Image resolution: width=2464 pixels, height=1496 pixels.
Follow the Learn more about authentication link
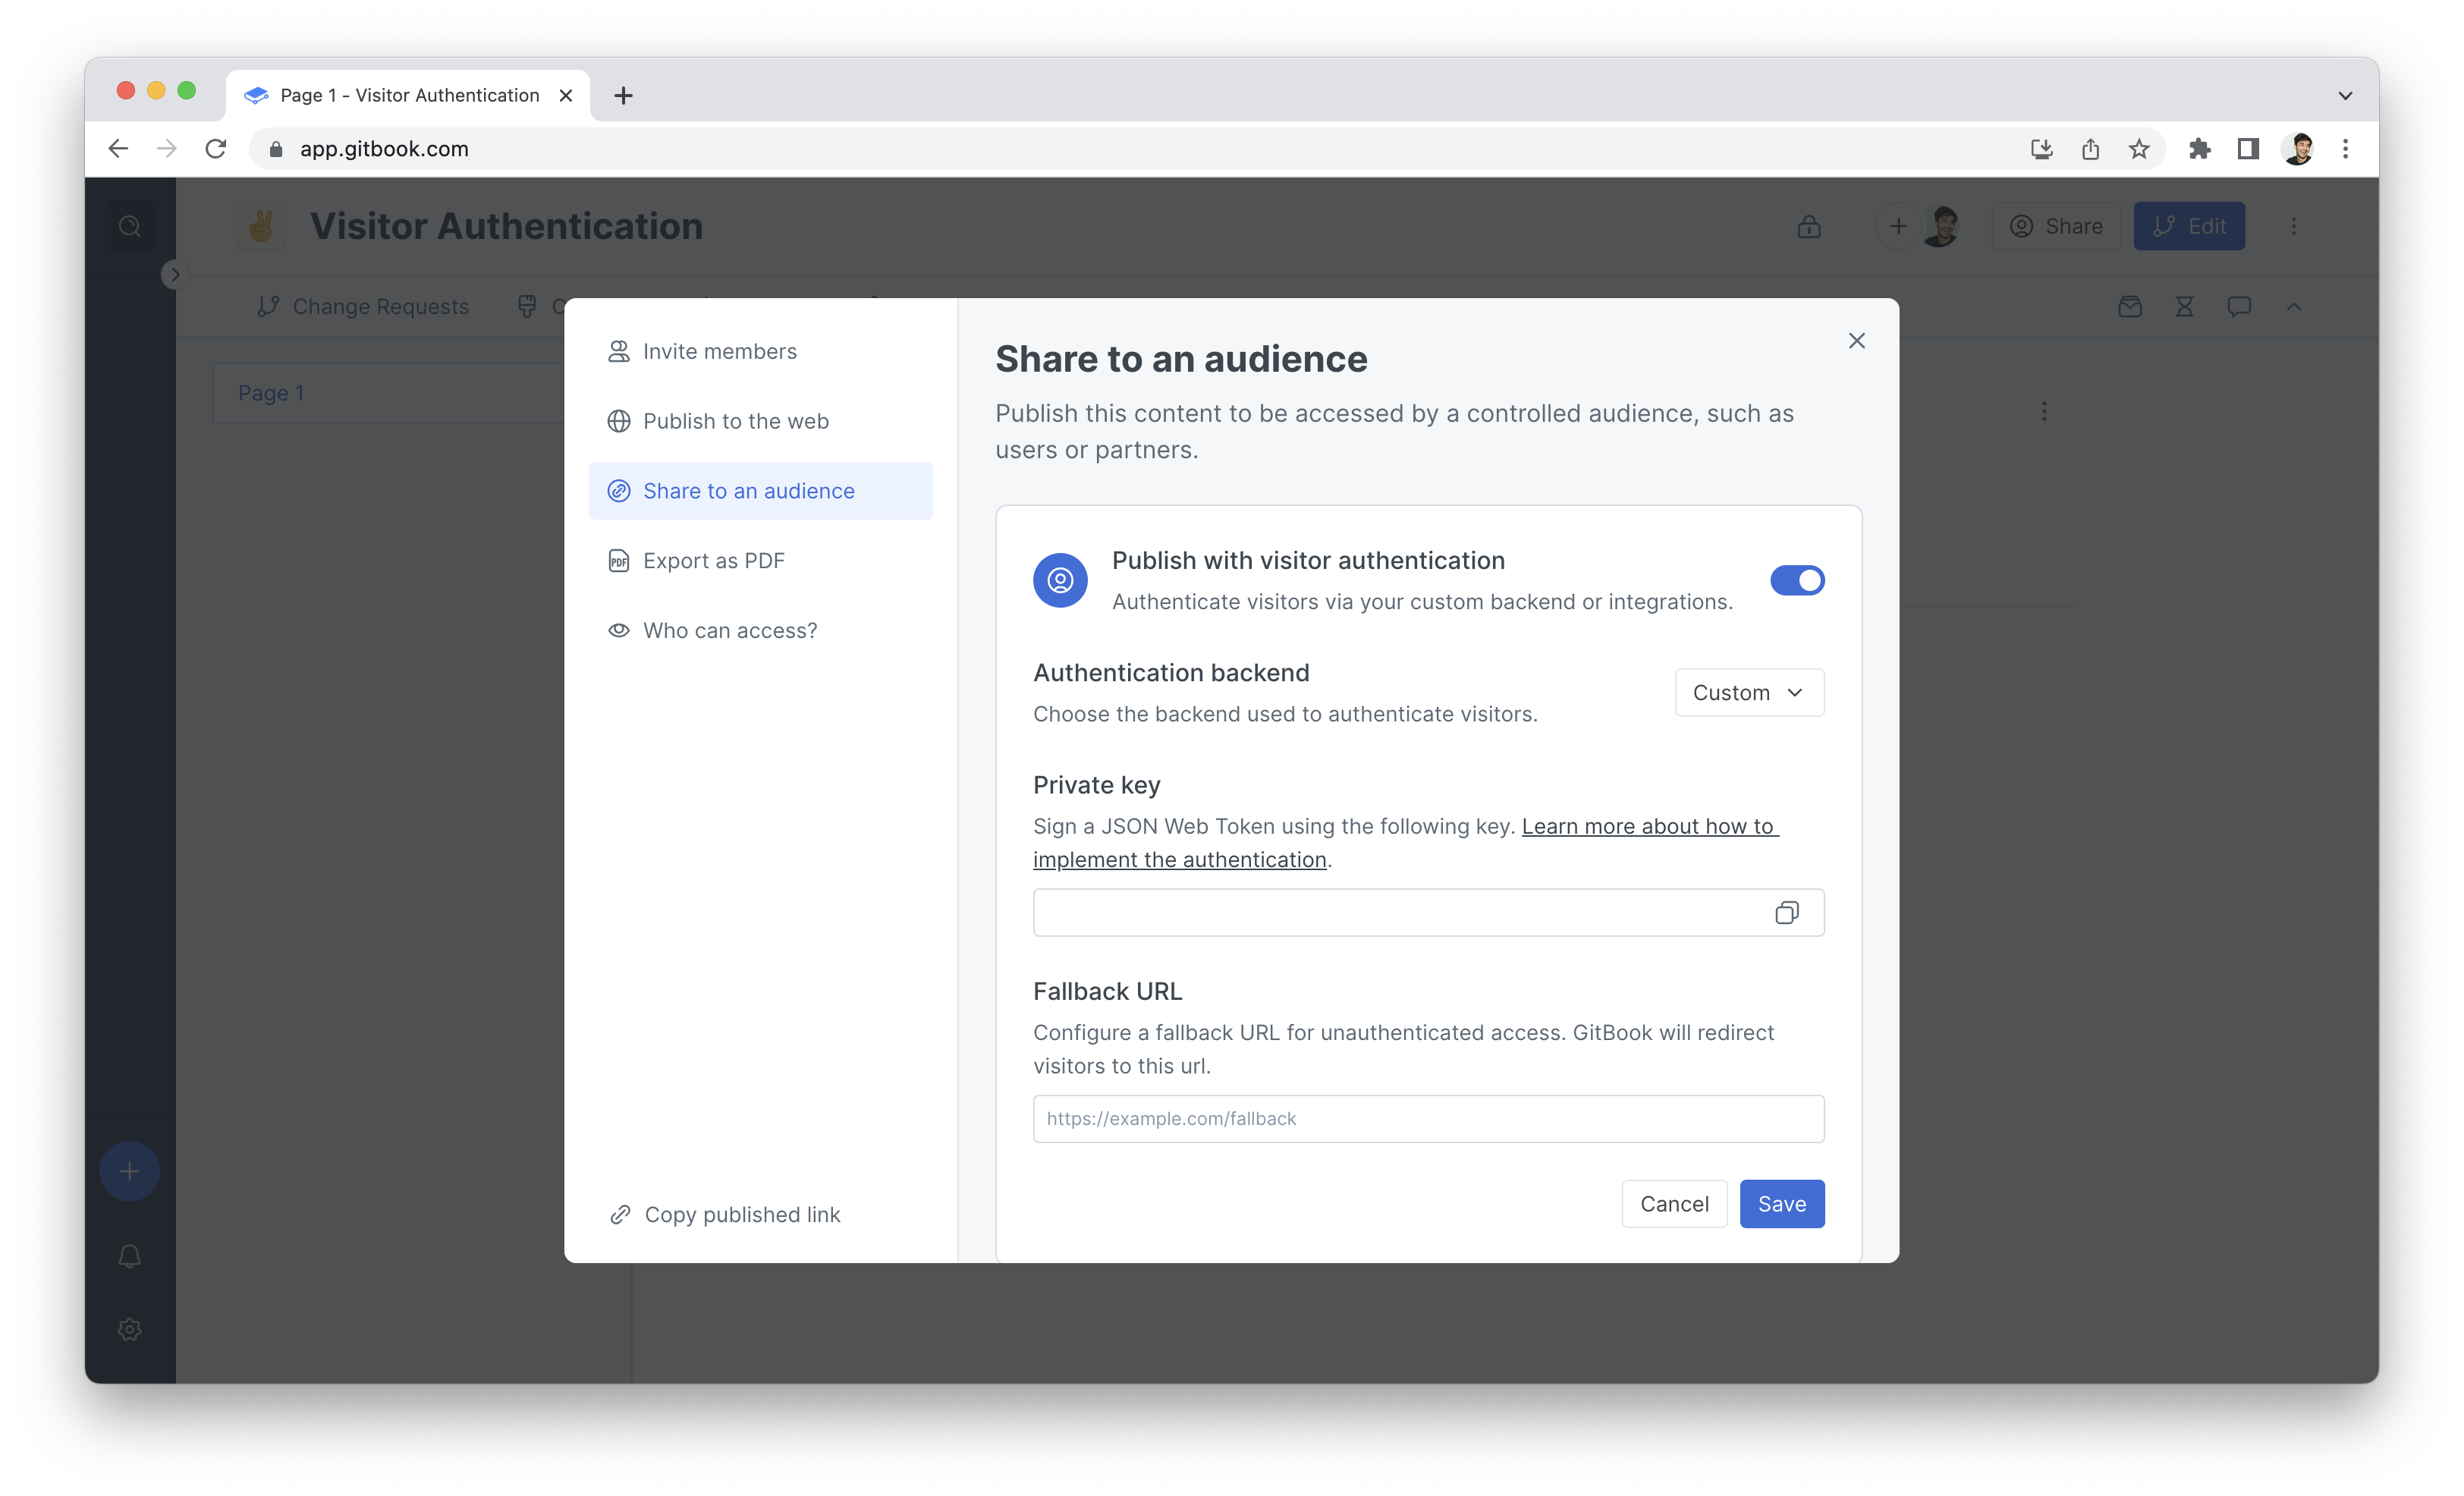(1648, 827)
